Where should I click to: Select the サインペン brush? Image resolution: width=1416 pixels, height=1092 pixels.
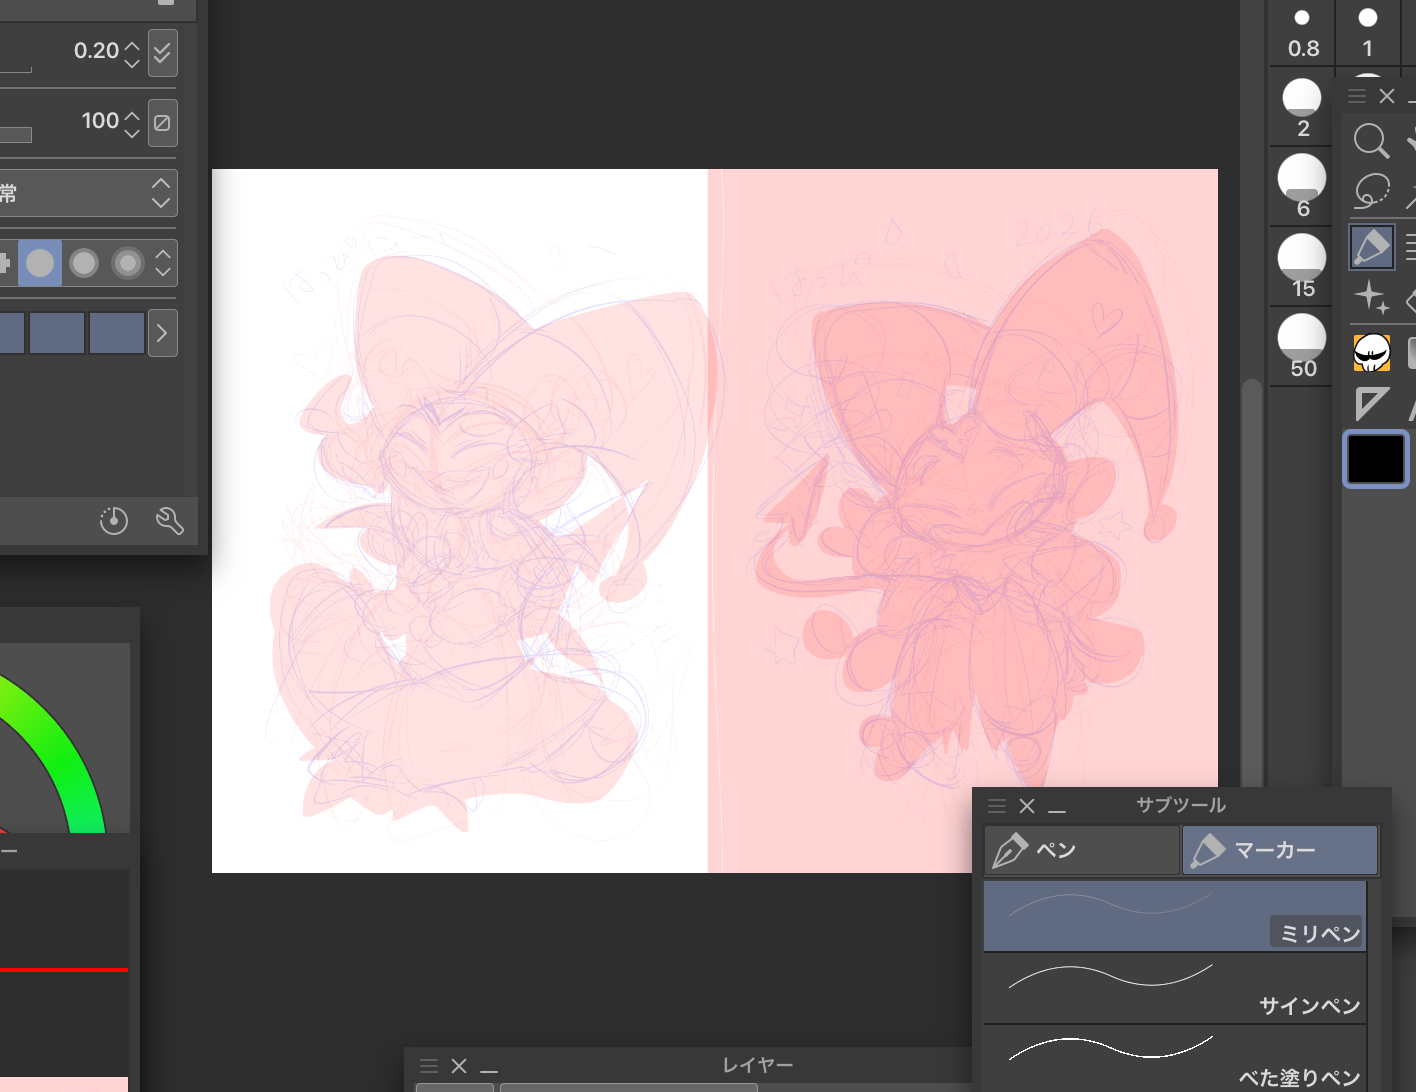point(1174,987)
